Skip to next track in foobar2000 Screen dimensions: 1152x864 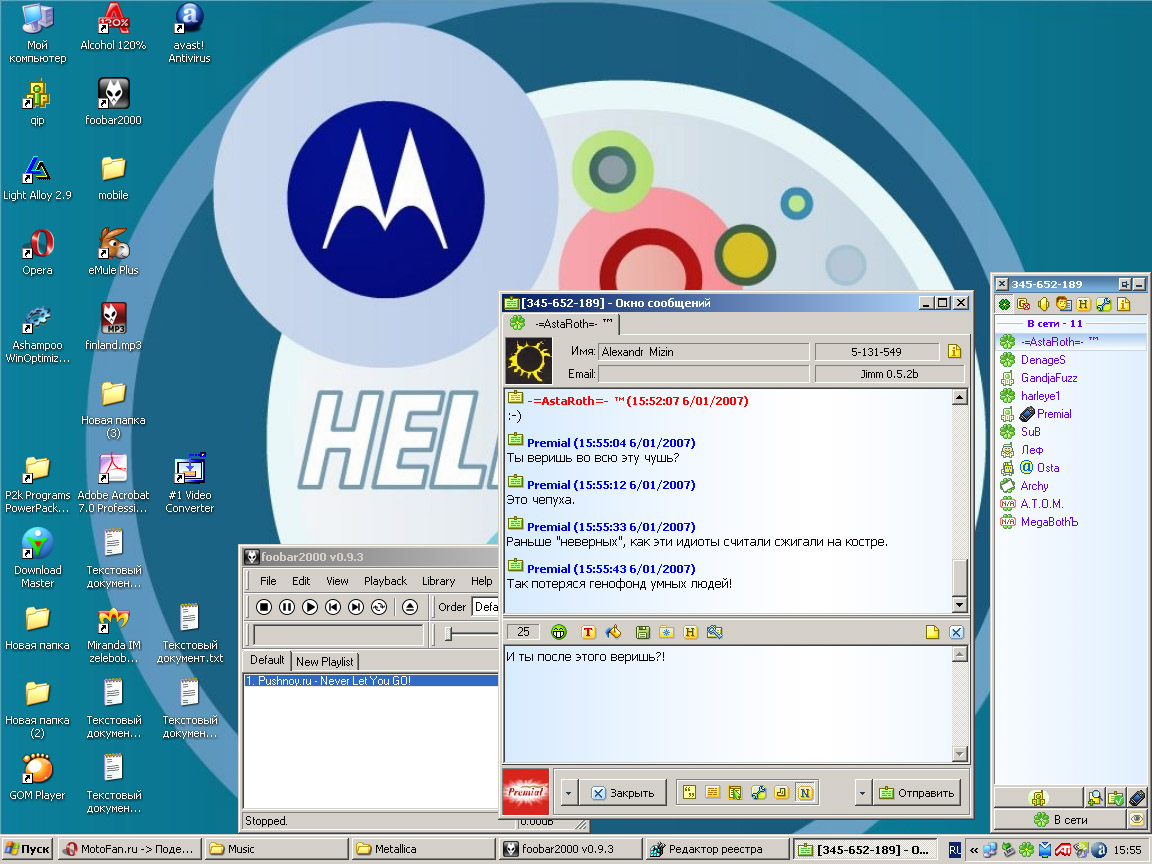click(356, 607)
